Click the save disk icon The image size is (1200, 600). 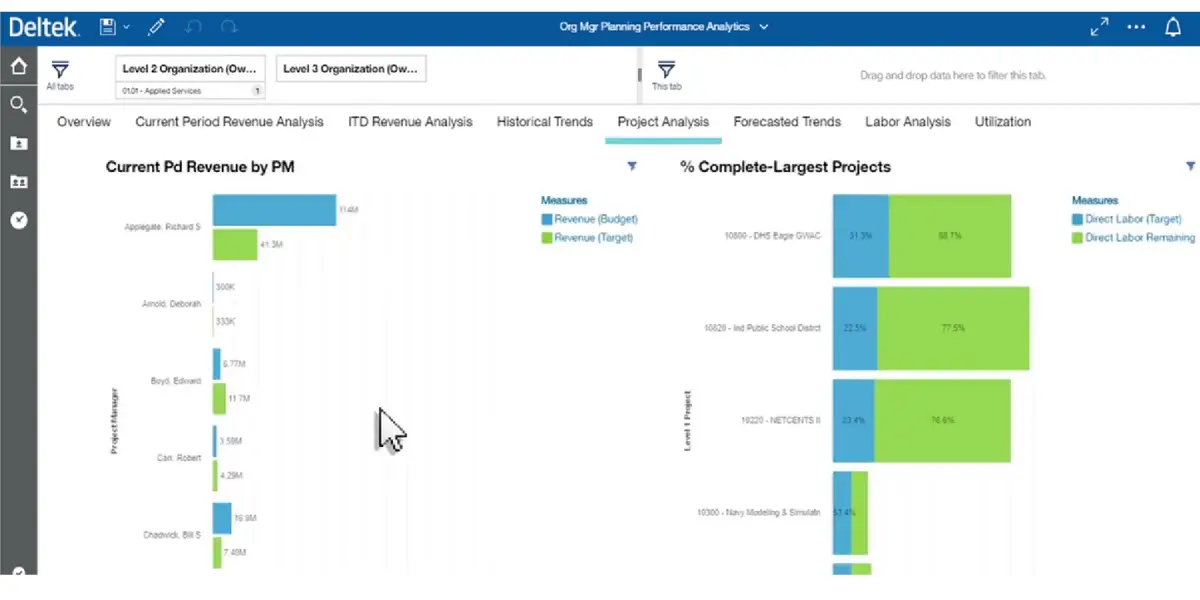[109, 28]
